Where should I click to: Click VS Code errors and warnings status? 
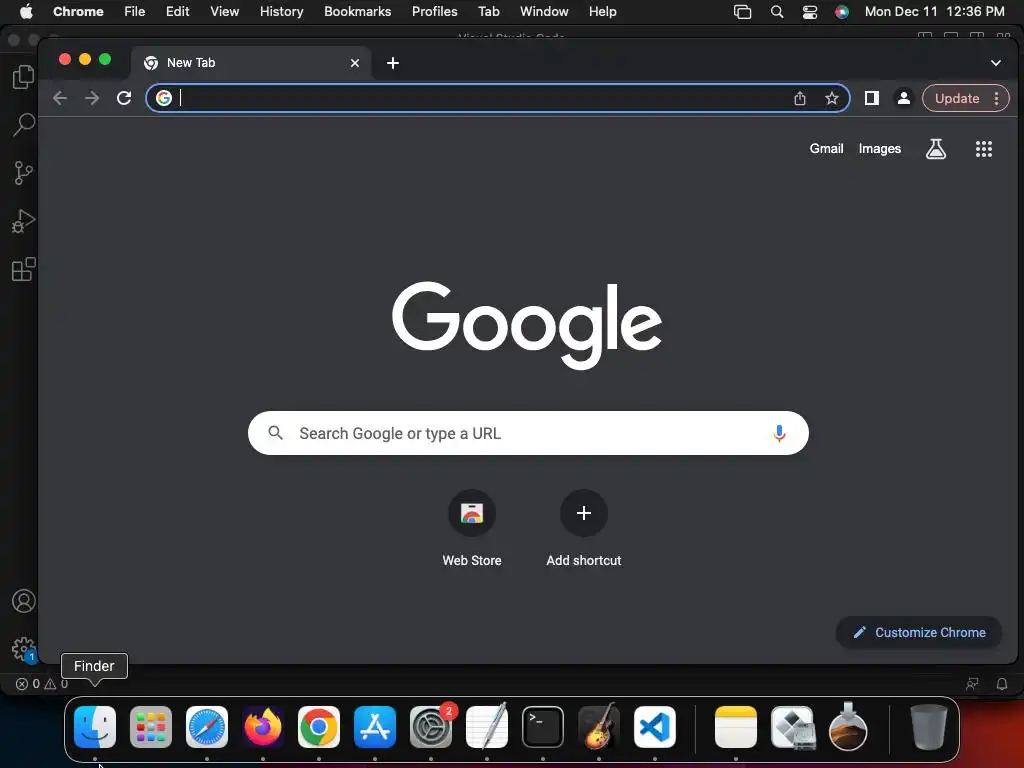(42, 684)
